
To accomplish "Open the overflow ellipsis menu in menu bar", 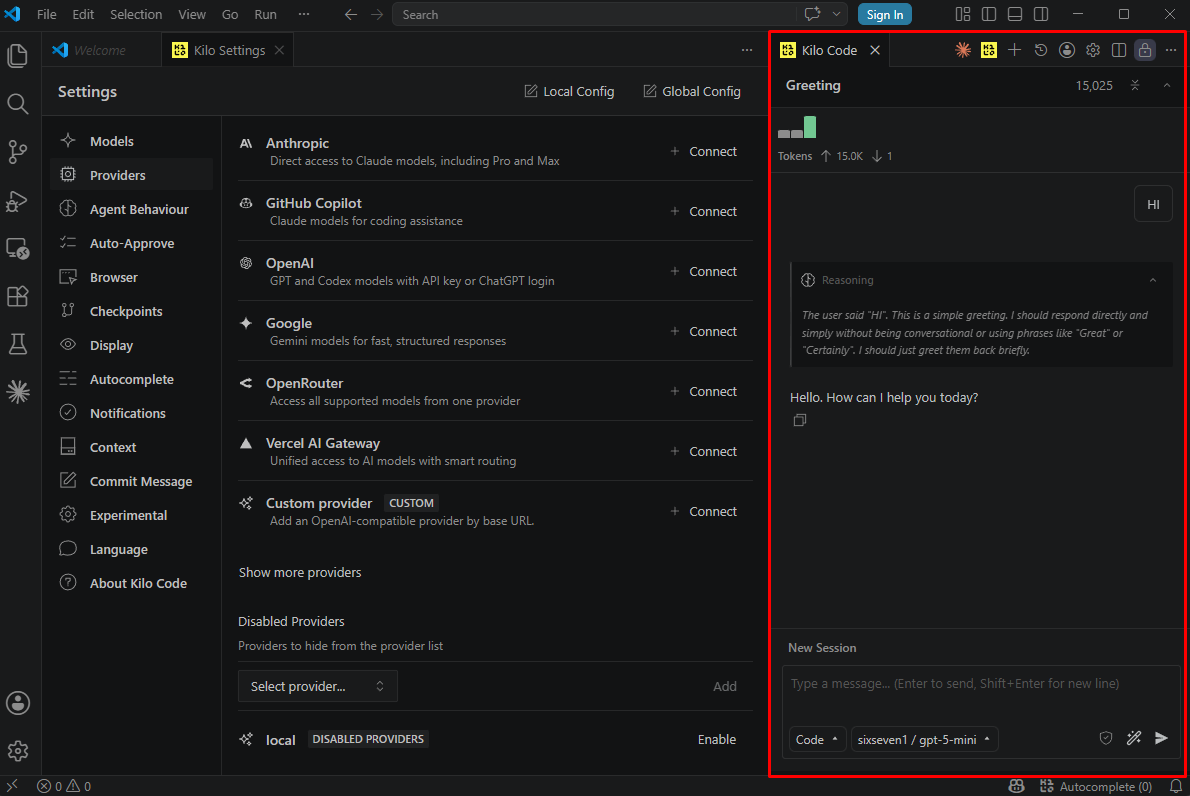I will click(x=304, y=14).
